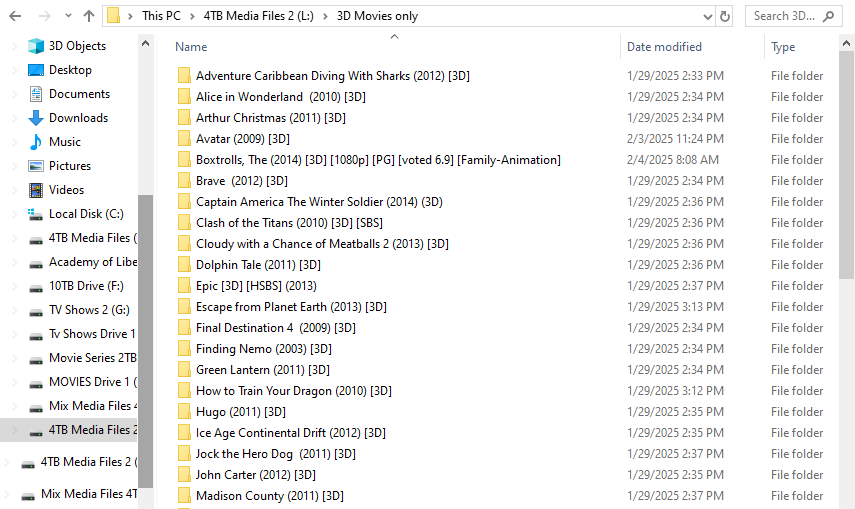Click the Refresh button in address bar
The width and height of the screenshot is (855, 509).
coord(725,16)
